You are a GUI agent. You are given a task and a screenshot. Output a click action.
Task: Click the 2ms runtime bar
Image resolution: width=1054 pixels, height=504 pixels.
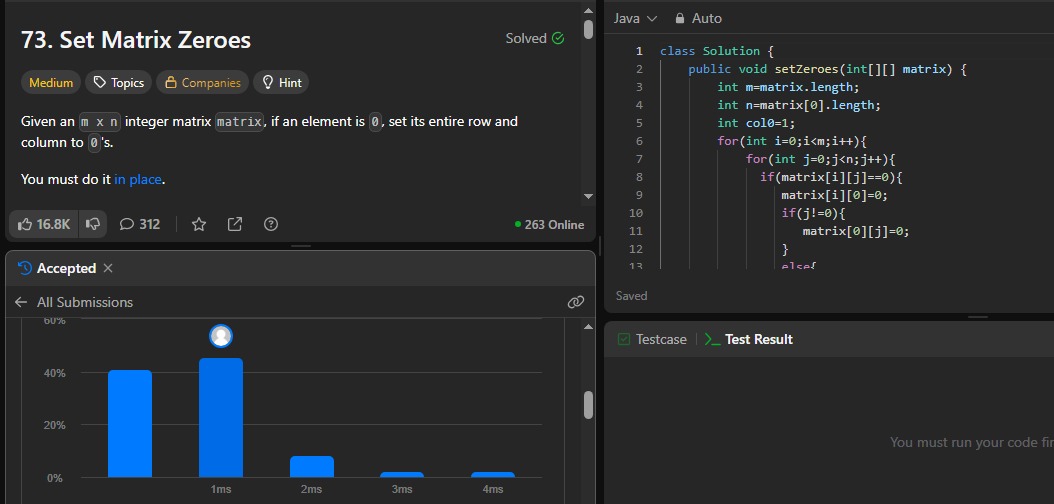click(312, 467)
